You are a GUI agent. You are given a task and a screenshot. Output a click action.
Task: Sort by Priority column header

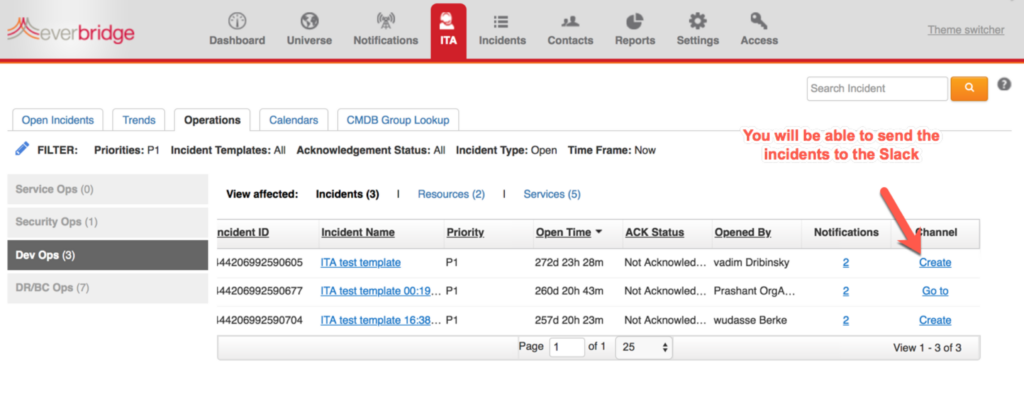point(465,233)
